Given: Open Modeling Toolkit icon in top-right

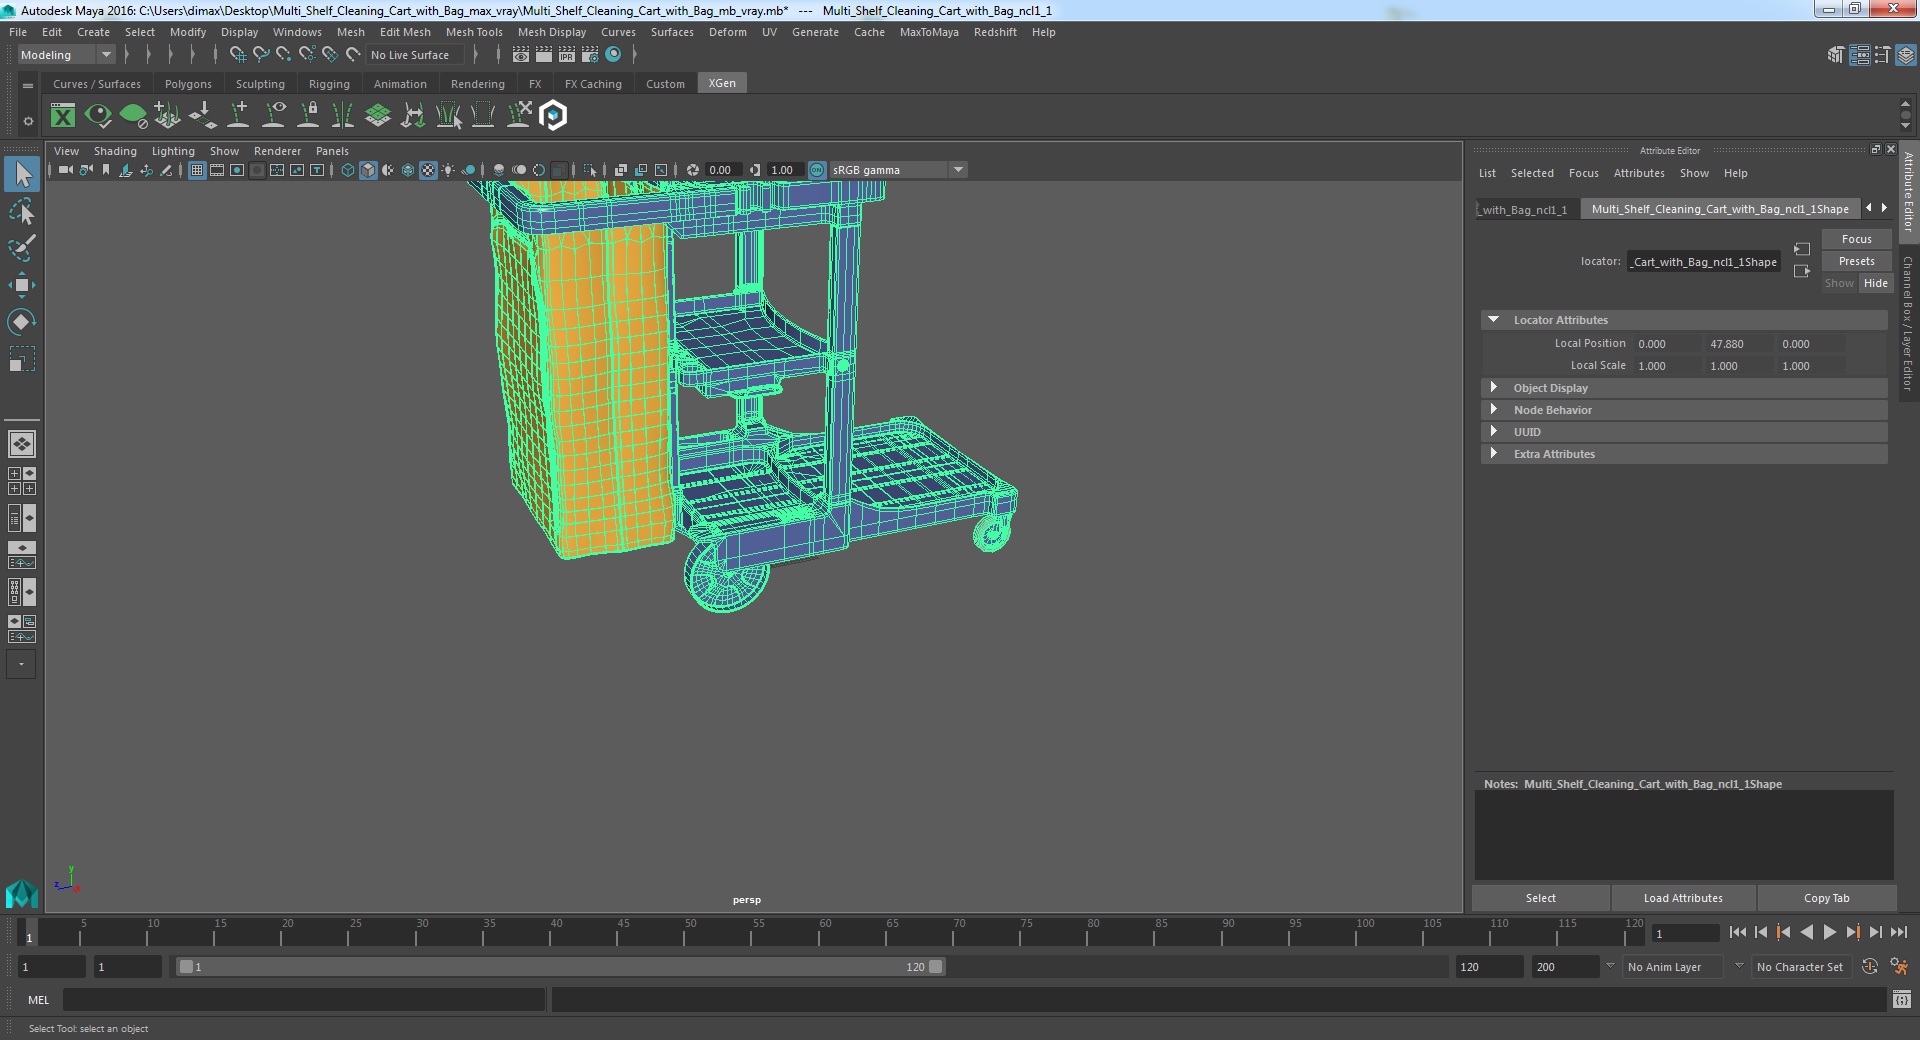Looking at the screenshot, I should [x=1835, y=55].
